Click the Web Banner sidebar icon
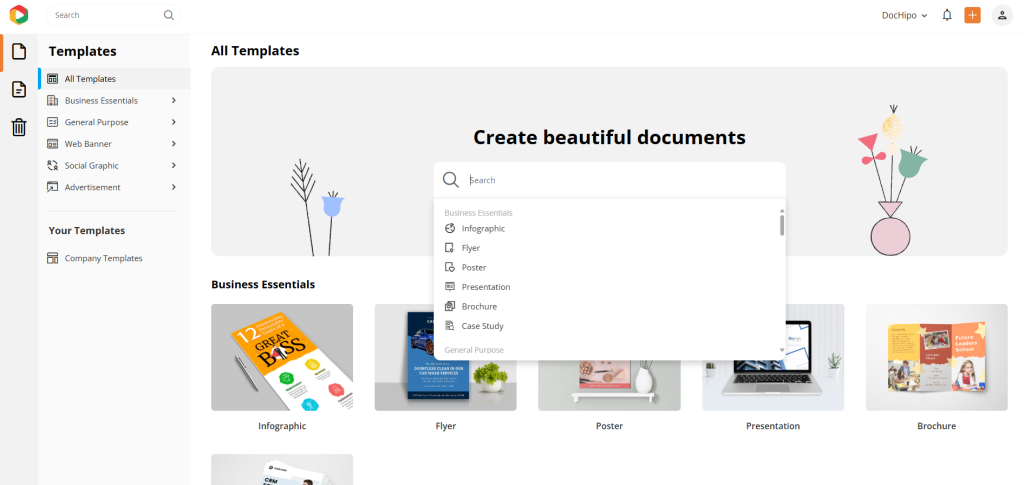This screenshot has height=485, width=1024. (x=53, y=144)
